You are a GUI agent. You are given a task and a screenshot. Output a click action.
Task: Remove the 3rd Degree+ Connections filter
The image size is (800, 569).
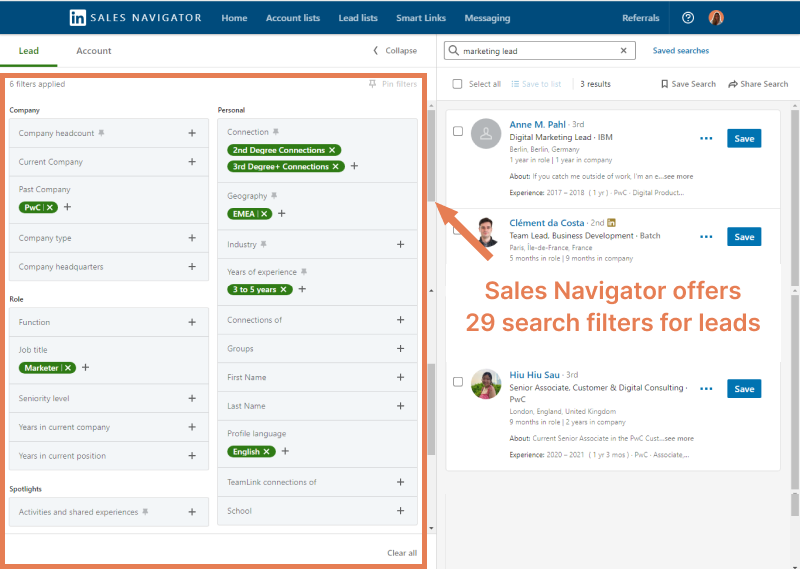(x=336, y=166)
